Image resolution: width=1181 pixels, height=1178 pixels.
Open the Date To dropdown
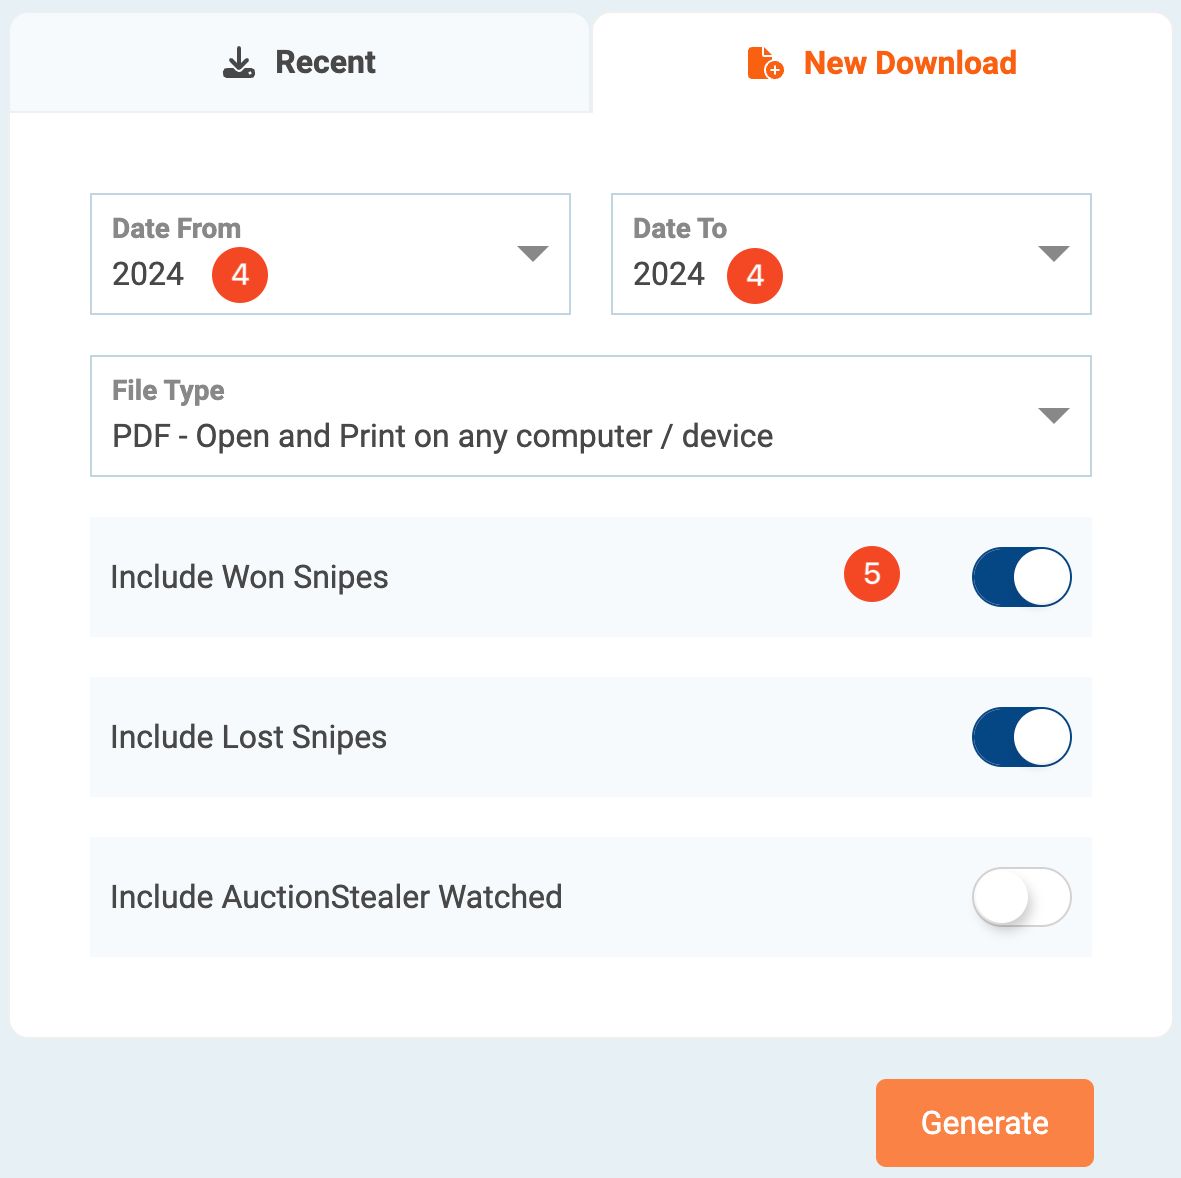click(x=851, y=254)
